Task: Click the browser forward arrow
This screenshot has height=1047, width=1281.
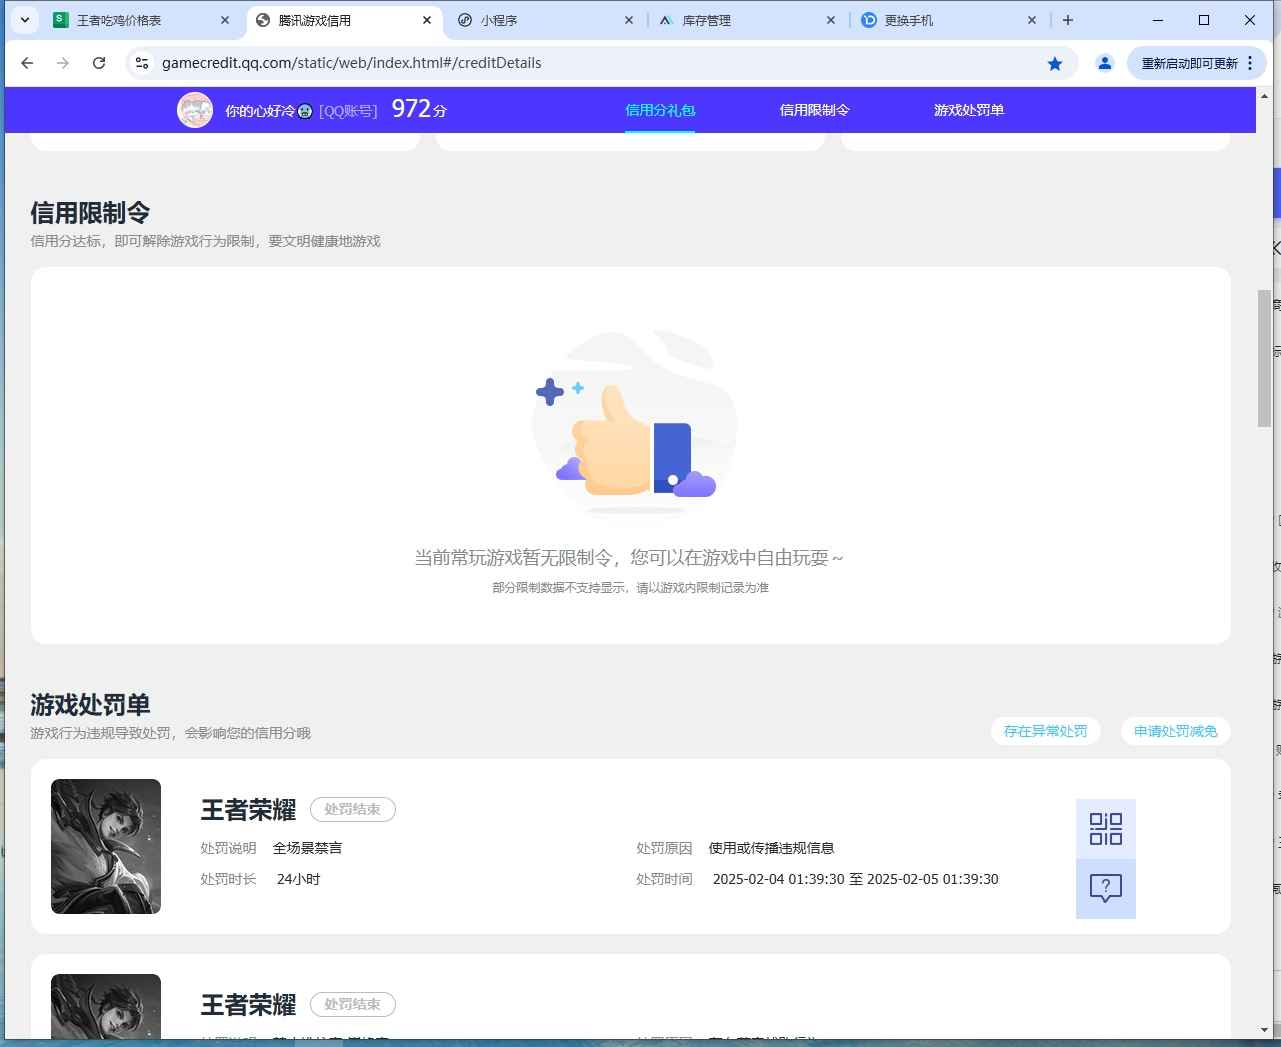Action: 63,63
